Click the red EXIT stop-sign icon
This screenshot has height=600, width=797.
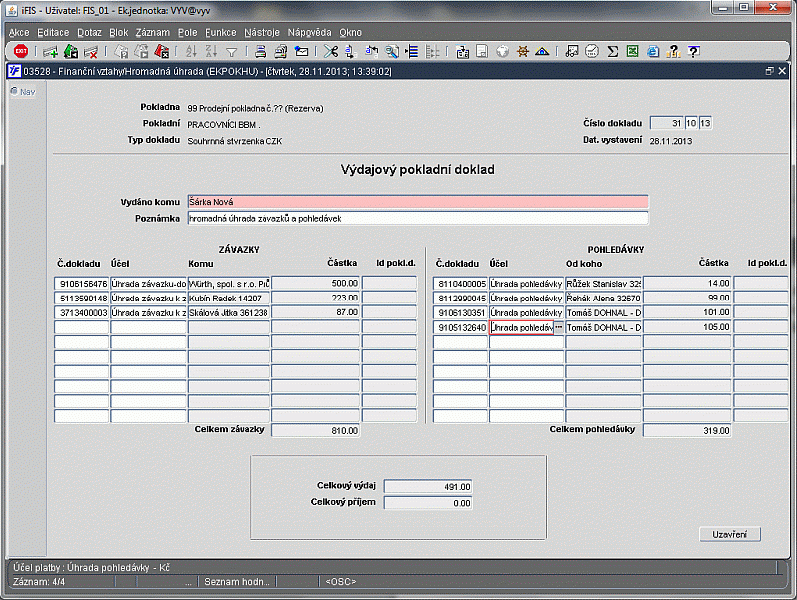click(21, 51)
